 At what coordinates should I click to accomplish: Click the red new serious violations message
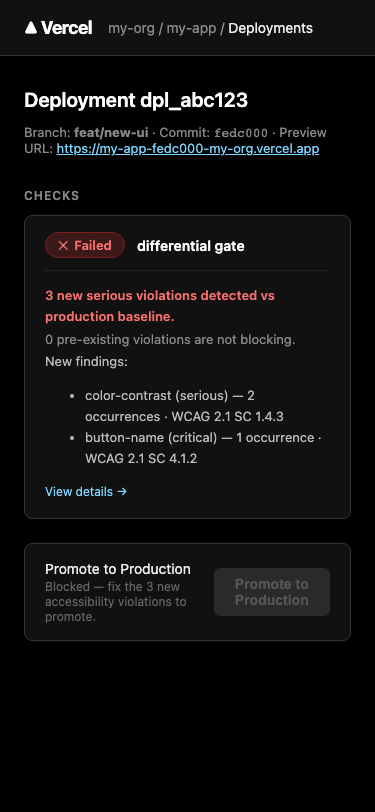160,306
